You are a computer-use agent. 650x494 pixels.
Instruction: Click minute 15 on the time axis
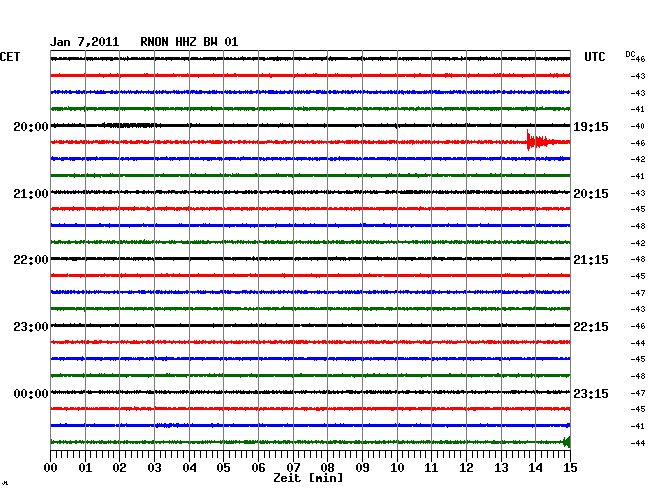click(570, 467)
